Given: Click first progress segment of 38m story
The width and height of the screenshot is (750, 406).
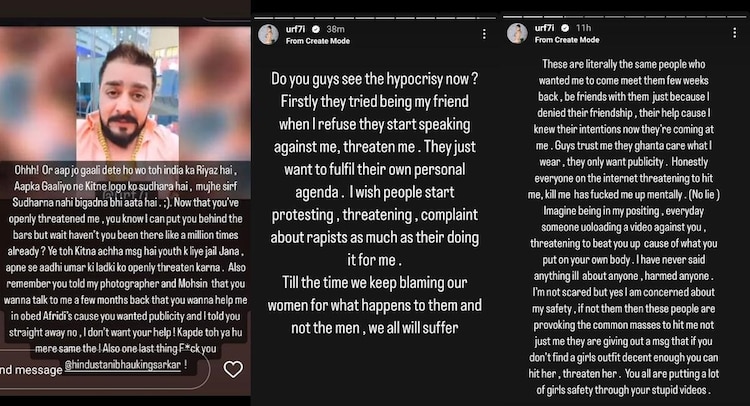Looking at the screenshot, I should click(x=264, y=18).
